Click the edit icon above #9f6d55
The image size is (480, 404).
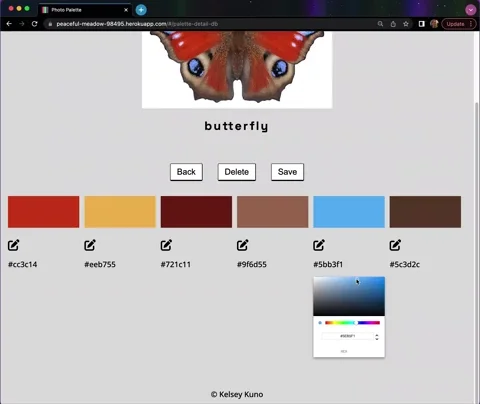click(x=243, y=245)
